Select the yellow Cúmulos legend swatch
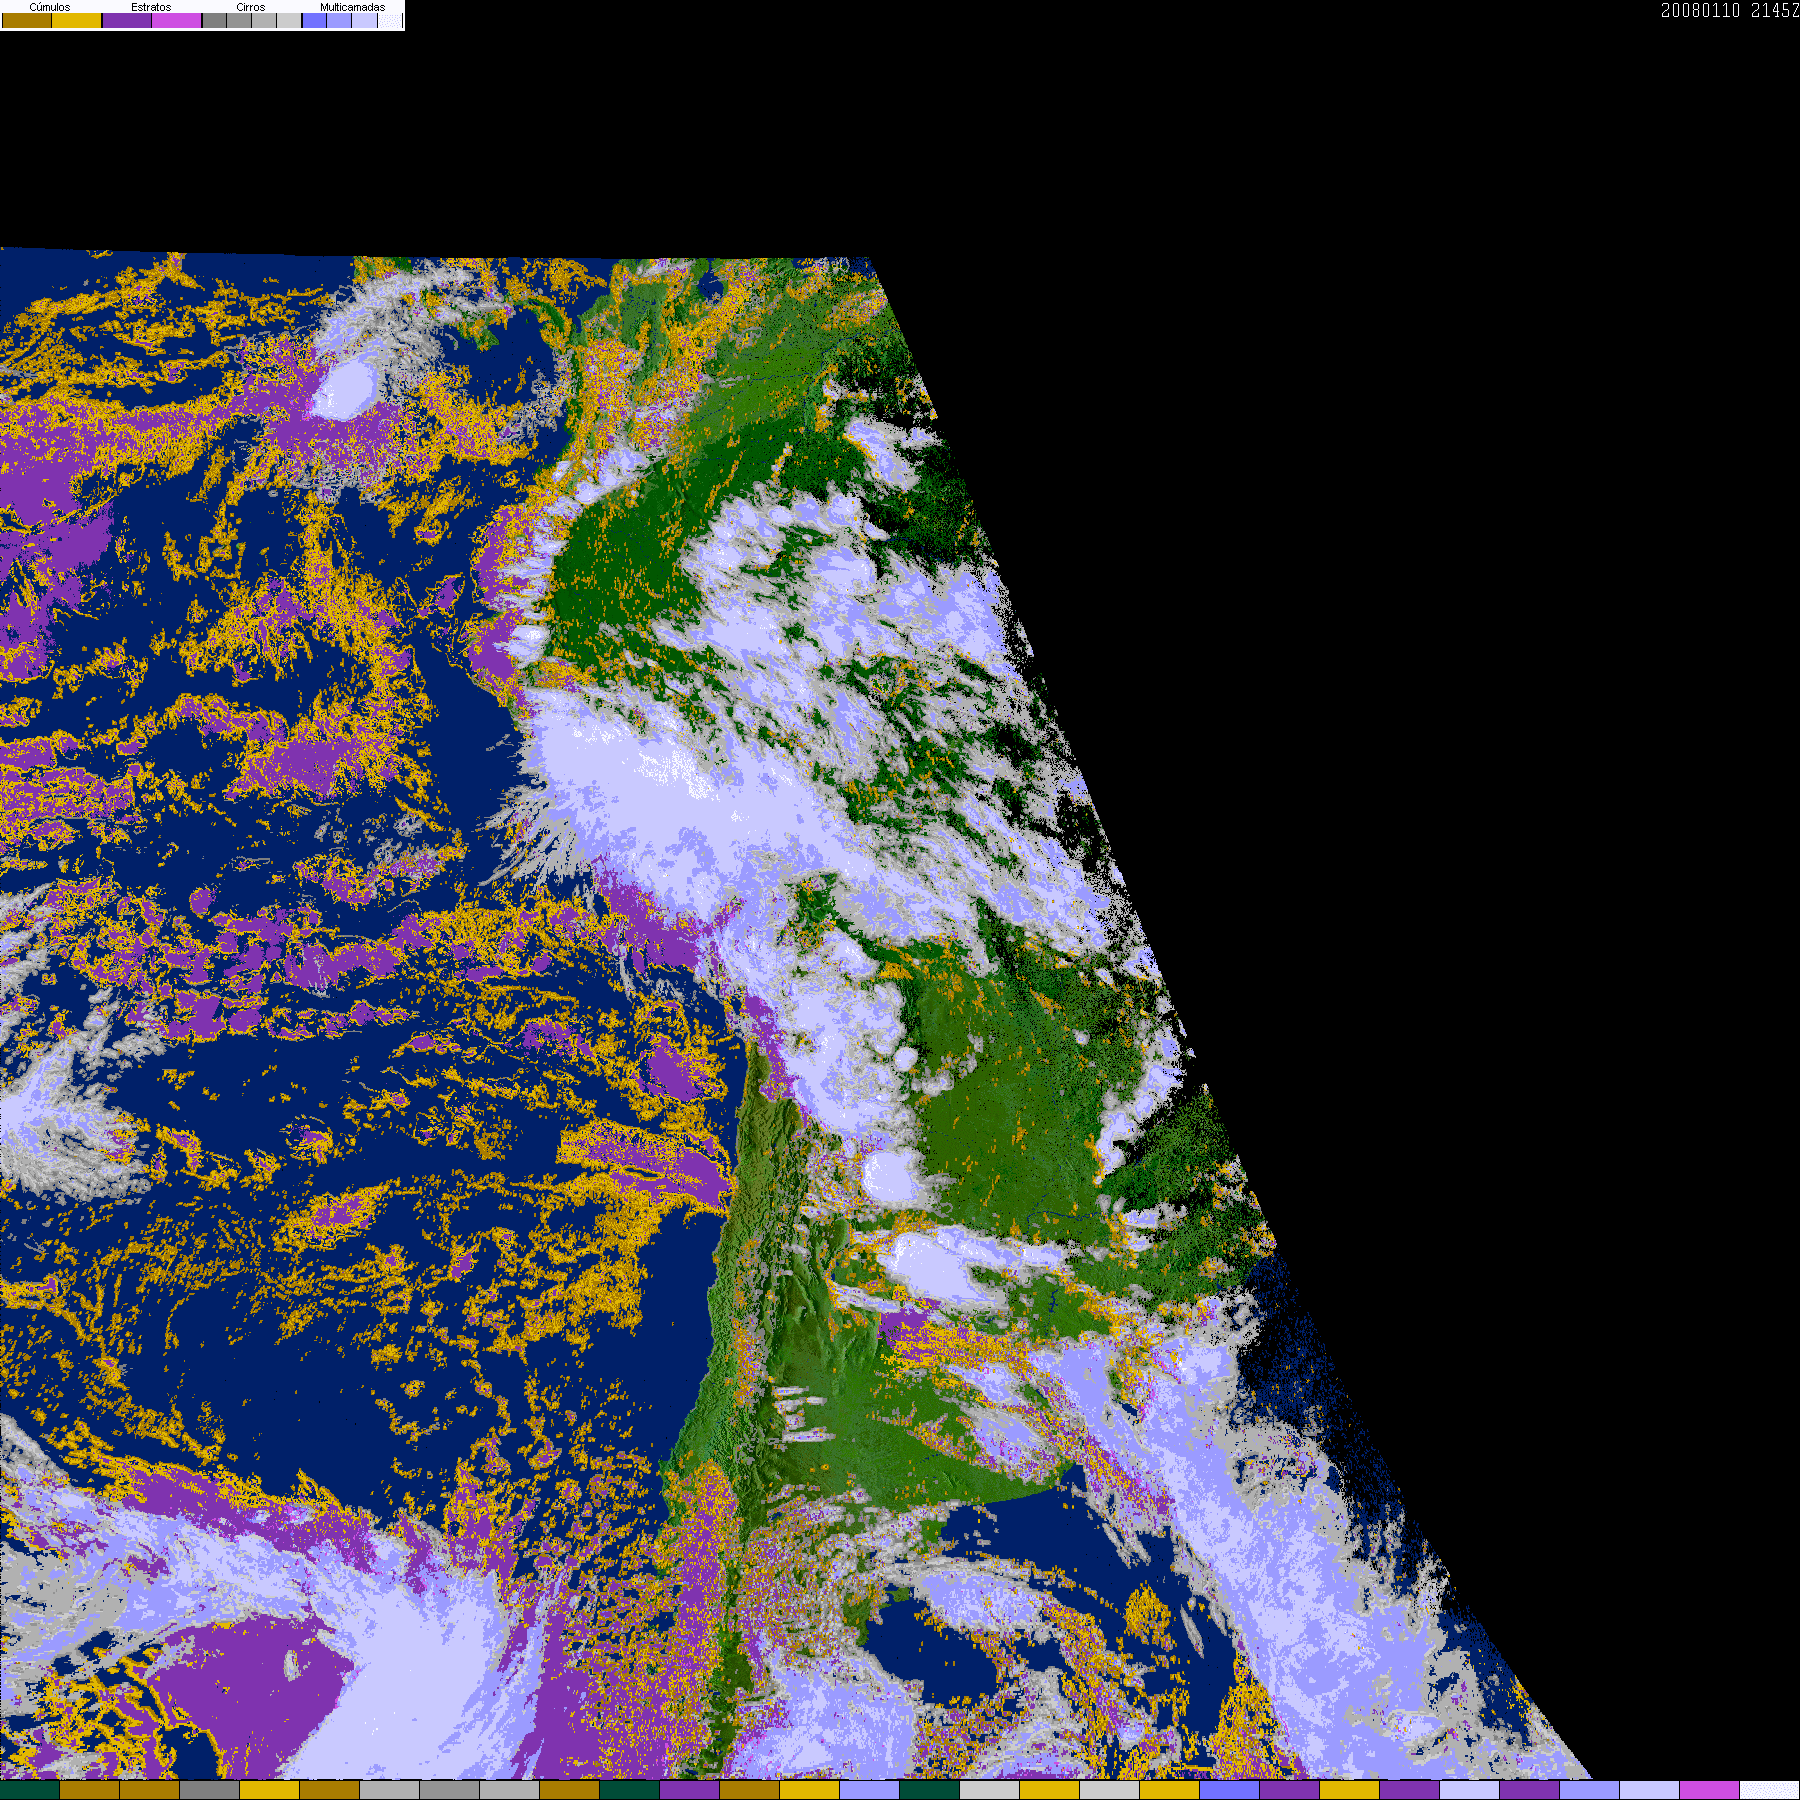Viewport: 1800px width, 1800px height. [77, 21]
